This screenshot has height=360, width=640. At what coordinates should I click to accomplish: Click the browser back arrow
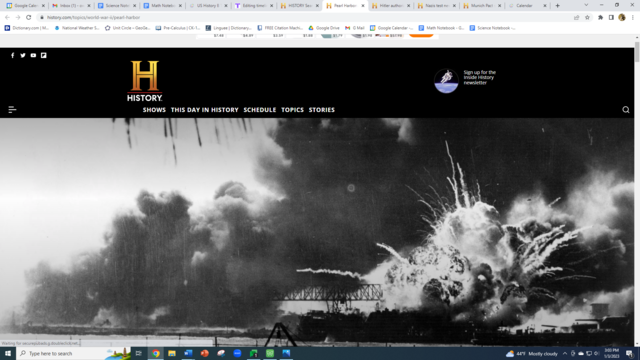tap(7, 17)
